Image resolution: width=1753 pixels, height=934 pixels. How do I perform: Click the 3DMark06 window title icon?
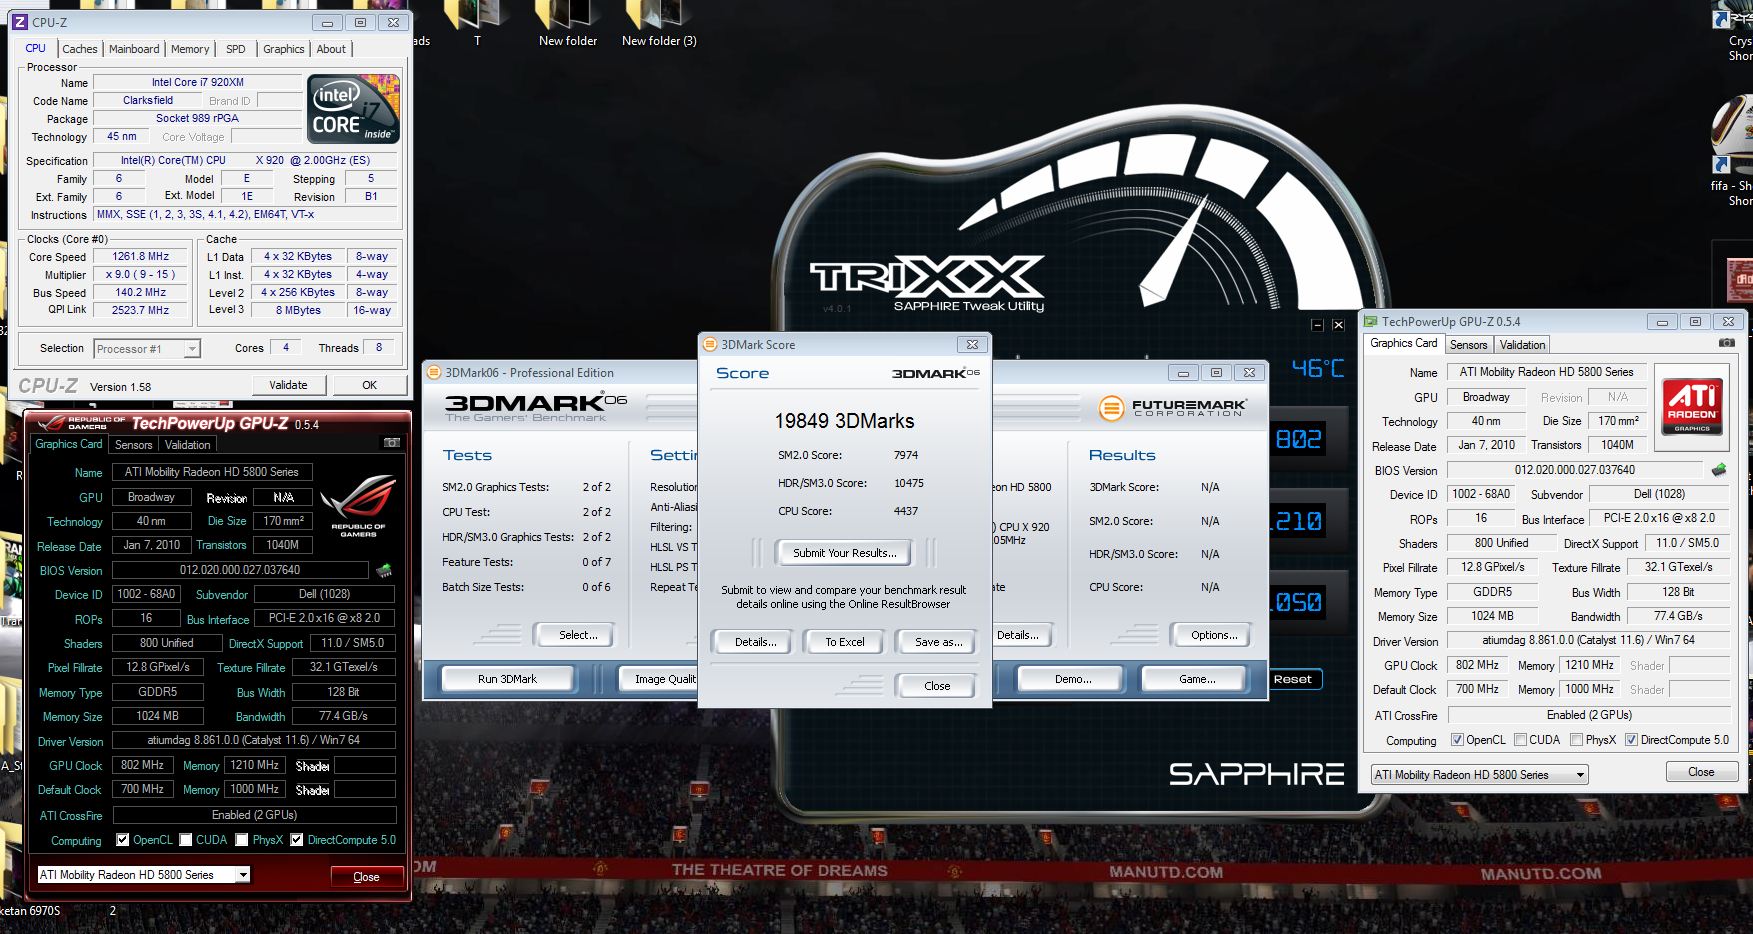(x=434, y=372)
